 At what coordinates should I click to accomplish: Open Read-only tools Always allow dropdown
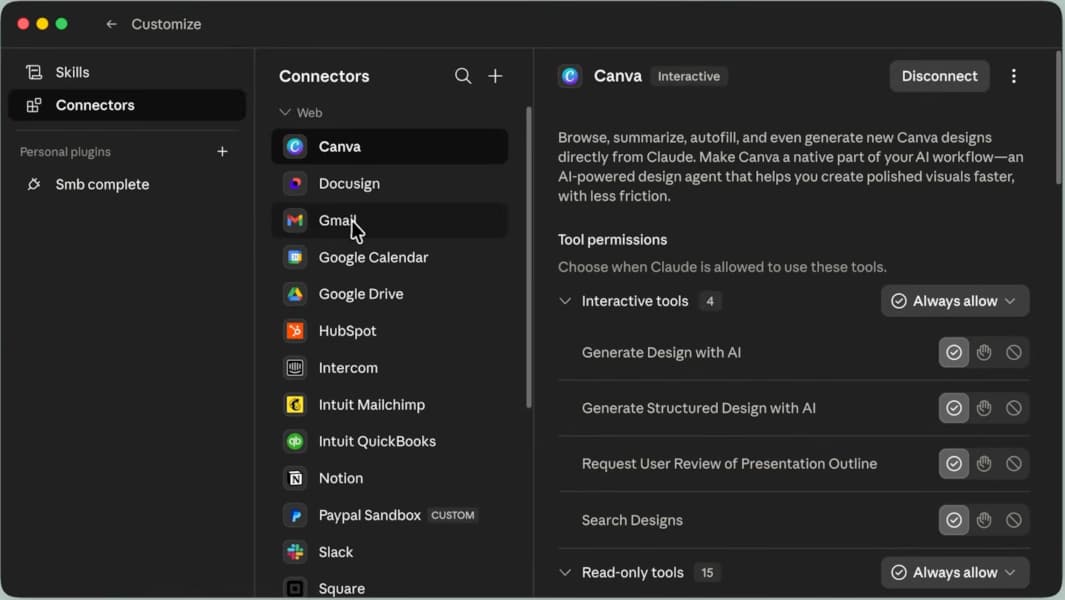coord(955,573)
